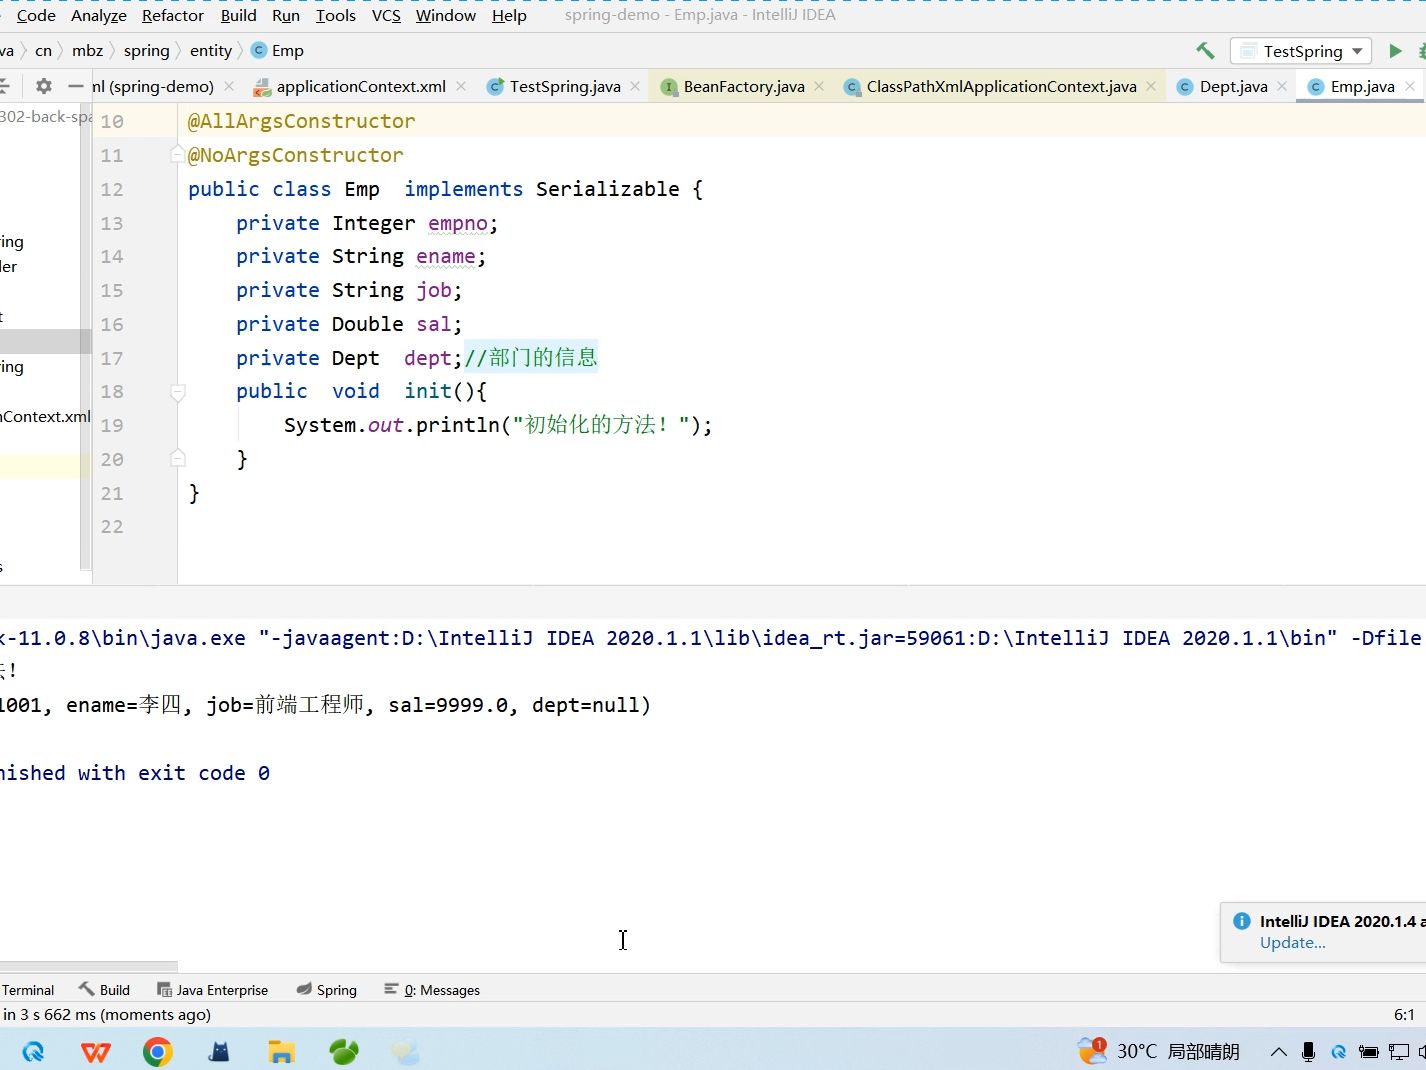Open the TestSpring run configuration dropdown
This screenshot has height=1070, width=1426.
(1301, 51)
